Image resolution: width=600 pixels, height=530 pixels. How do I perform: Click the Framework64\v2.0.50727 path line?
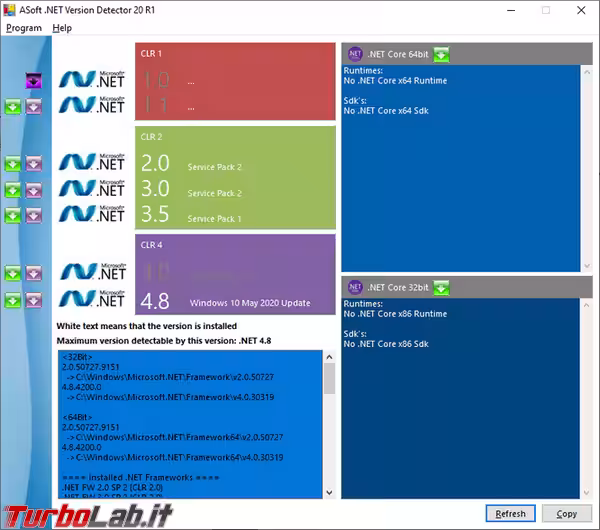(175, 437)
